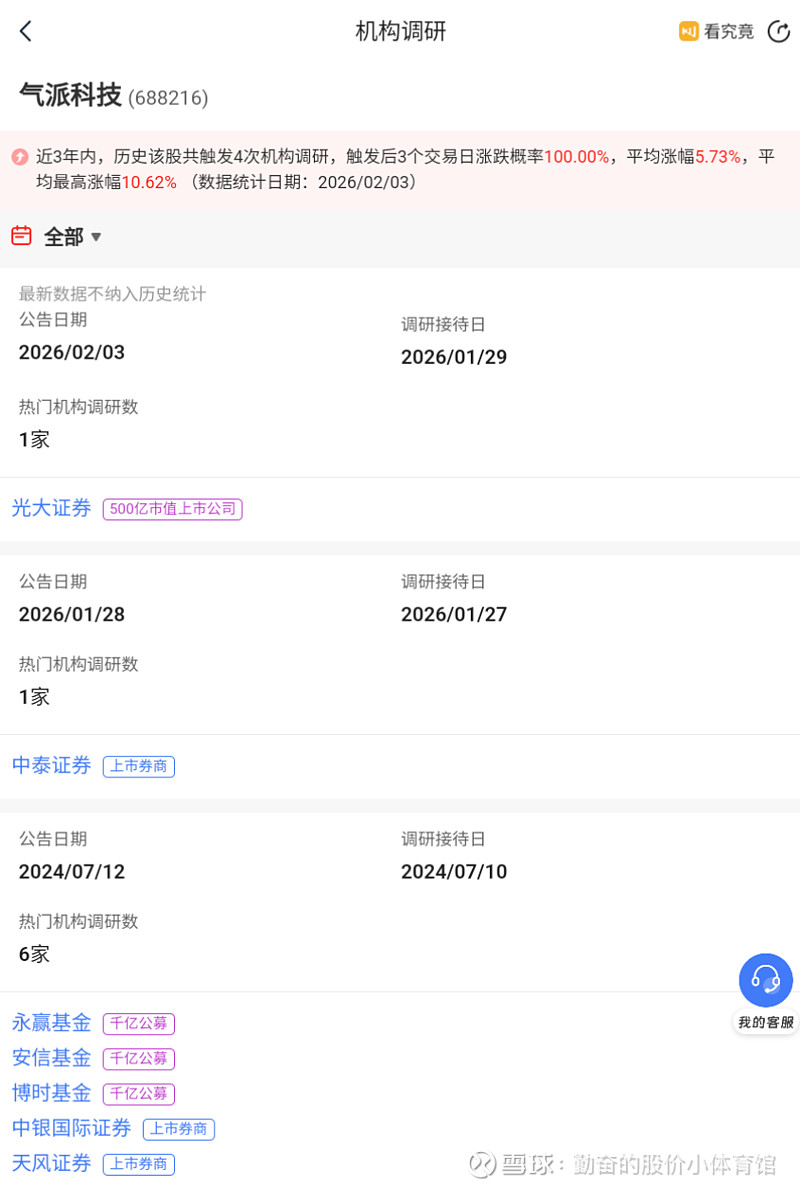Screen dimensions: 800x1189
Task: Tap the 500亿市值上市公司 tag
Action: pyautogui.click(x=173, y=509)
